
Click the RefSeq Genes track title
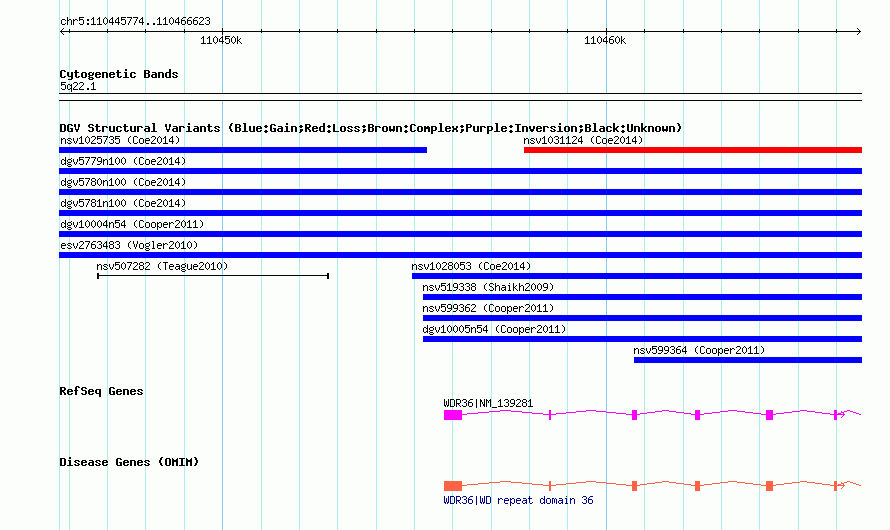(101, 391)
